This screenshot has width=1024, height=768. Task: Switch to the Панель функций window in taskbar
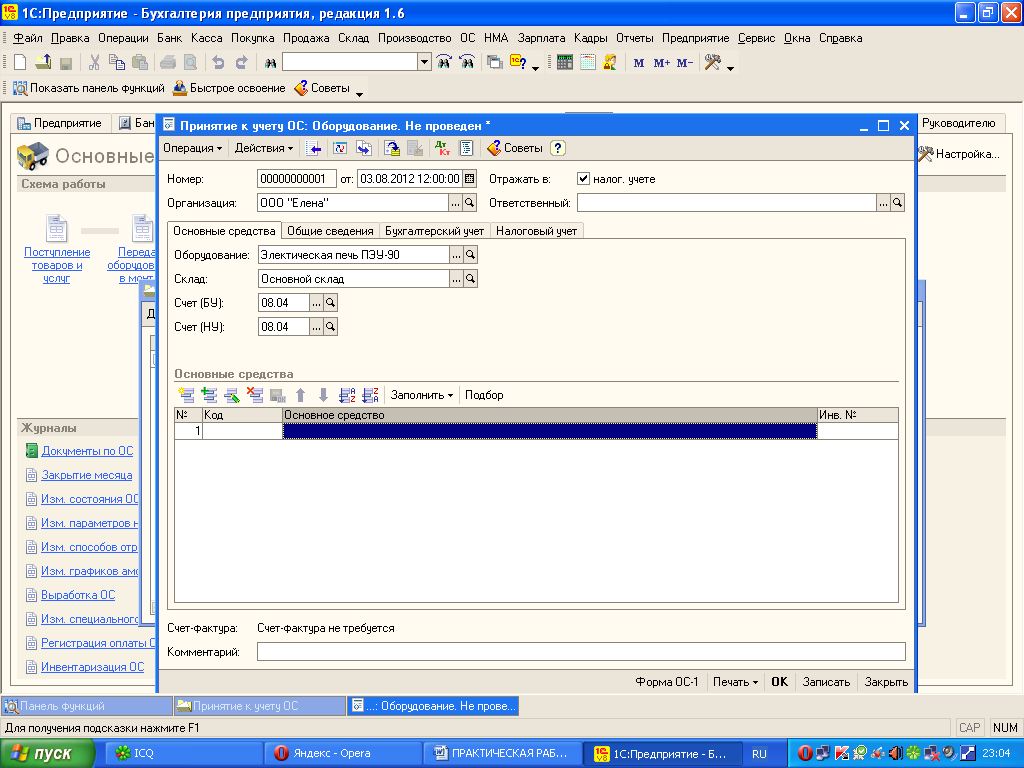click(x=86, y=706)
